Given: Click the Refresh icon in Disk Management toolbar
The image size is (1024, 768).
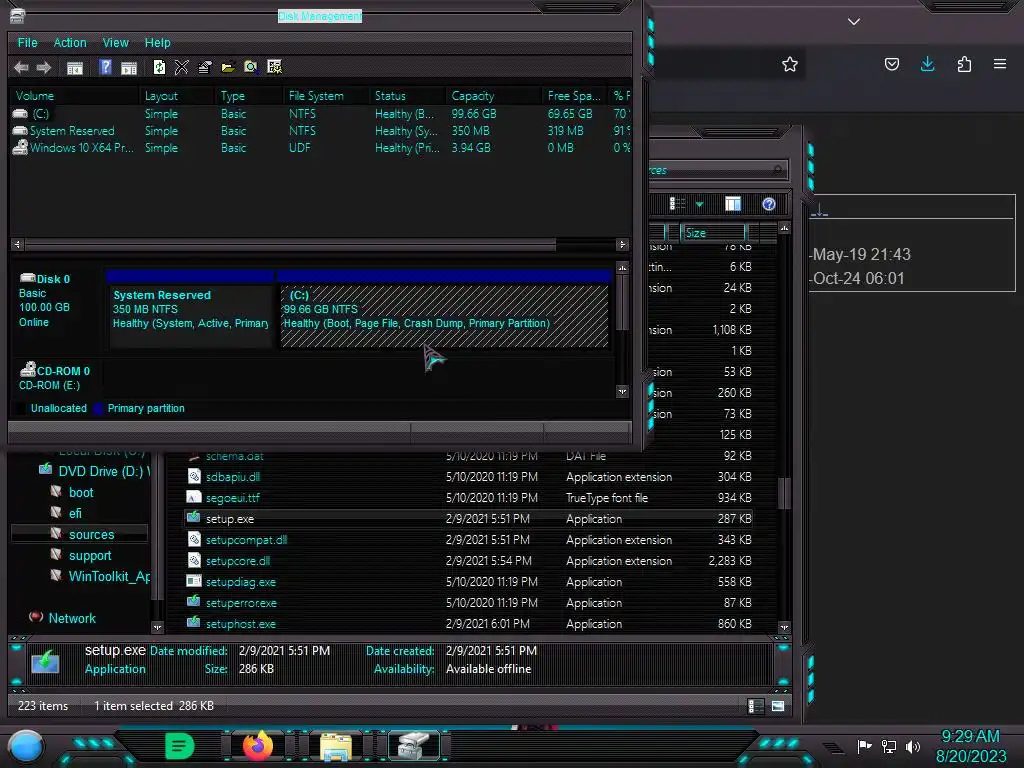Looking at the screenshot, I should click(x=159, y=67).
